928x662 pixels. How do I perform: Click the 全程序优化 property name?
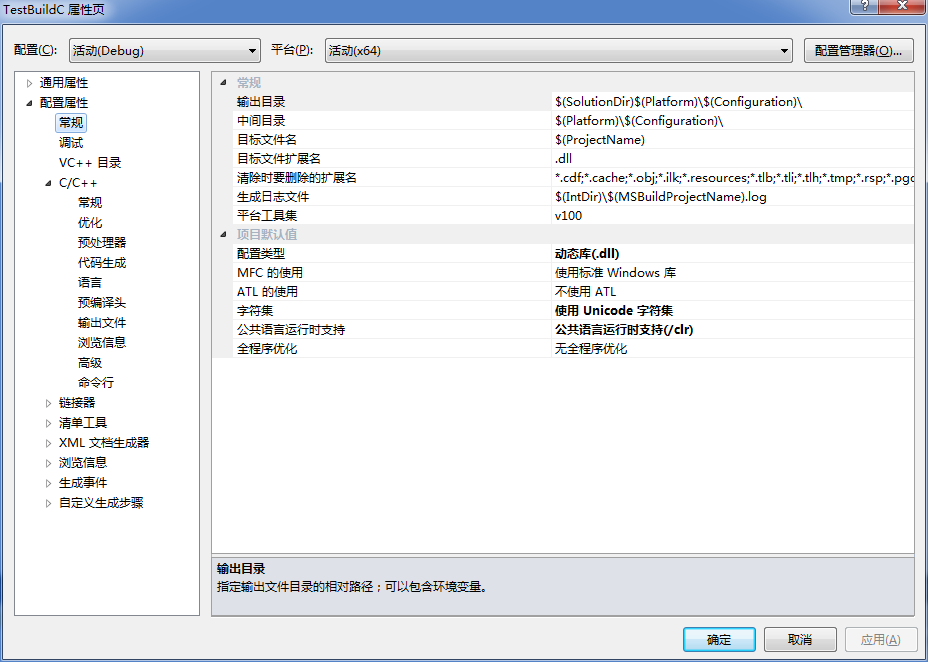tap(267, 348)
